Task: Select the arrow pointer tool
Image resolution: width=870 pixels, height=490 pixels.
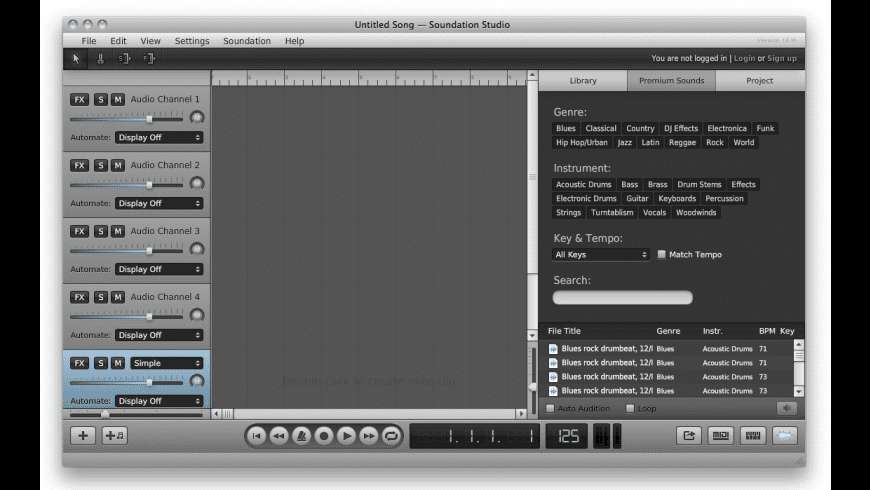Action: pos(77,59)
